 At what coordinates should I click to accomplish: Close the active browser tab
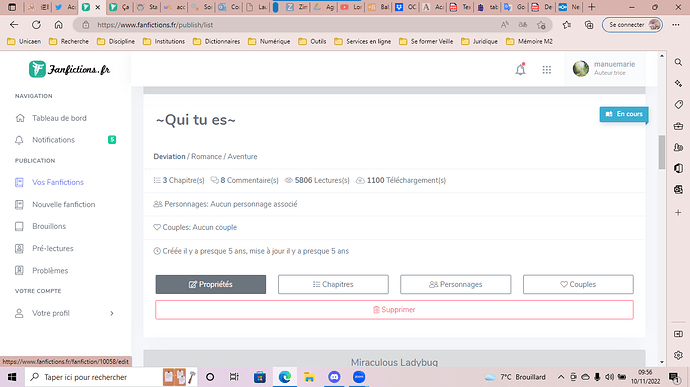point(98,7)
